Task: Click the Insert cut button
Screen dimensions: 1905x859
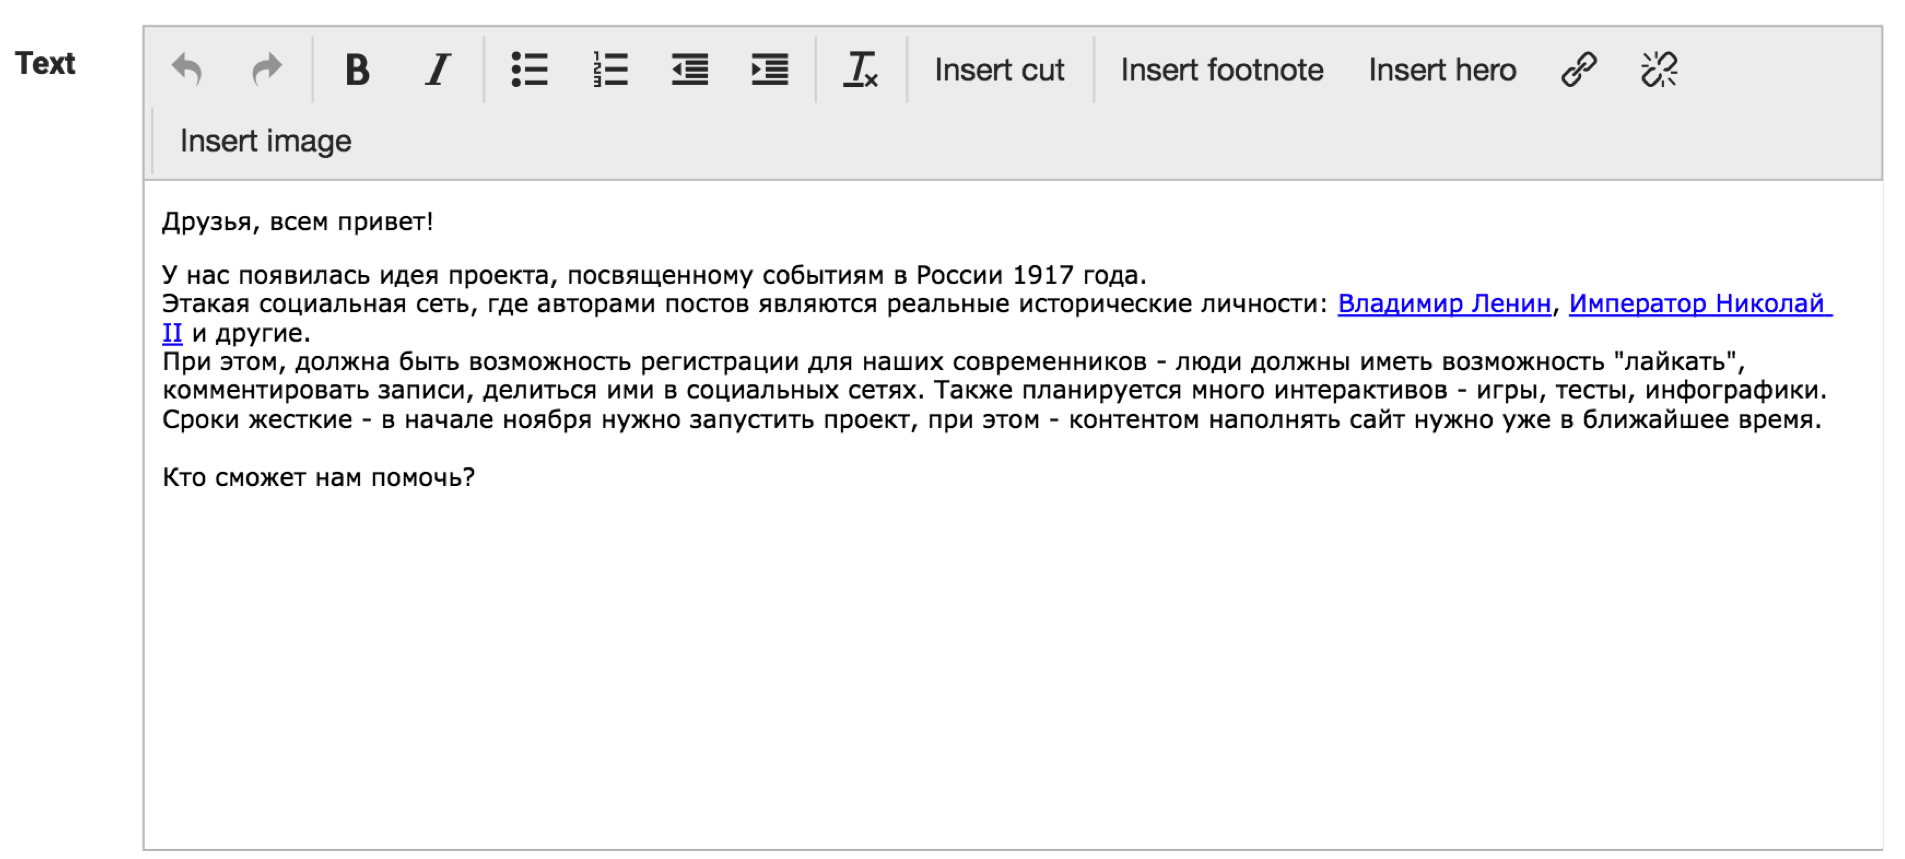Action: (999, 70)
